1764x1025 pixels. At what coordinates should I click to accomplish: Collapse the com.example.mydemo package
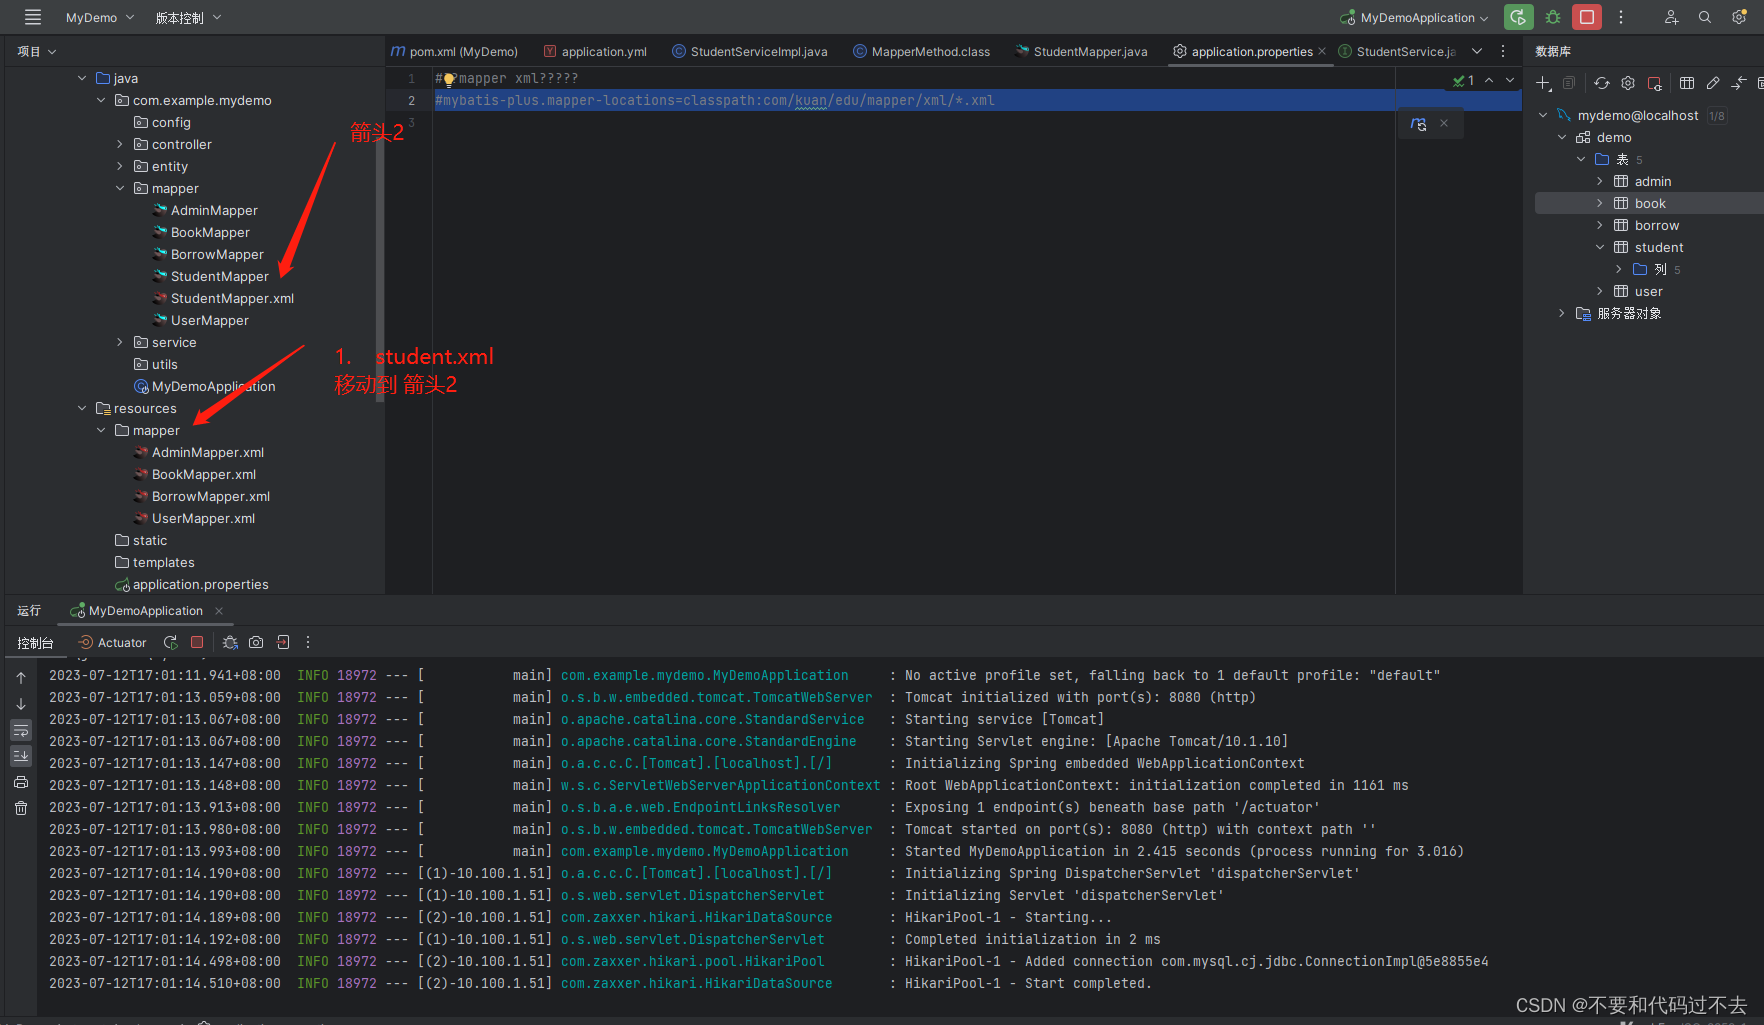click(100, 100)
